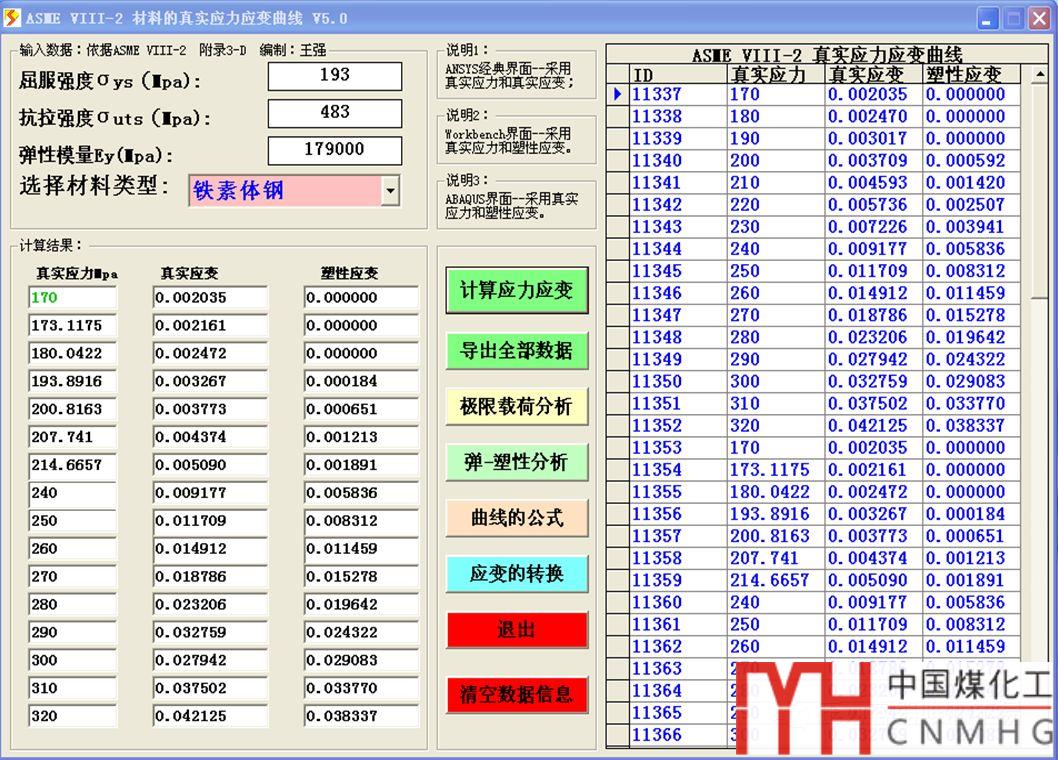Screen dimensions: 1058x760
Task: Select 弹-塑性分析 button
Action: [516, 462]
